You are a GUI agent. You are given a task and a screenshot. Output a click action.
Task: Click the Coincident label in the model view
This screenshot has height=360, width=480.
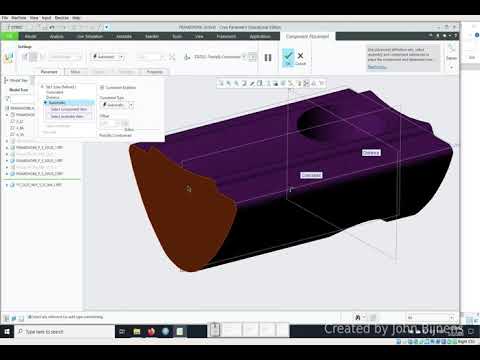click(311, 175)
